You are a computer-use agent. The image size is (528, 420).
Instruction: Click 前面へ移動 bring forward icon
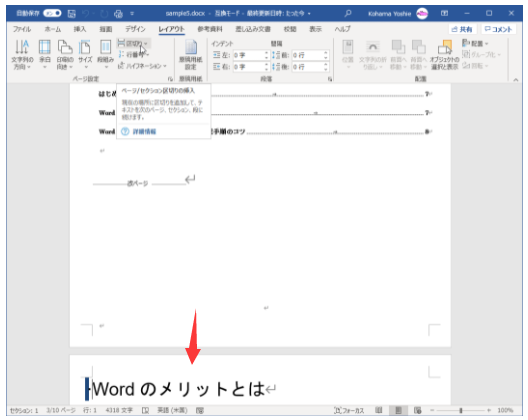398,54
